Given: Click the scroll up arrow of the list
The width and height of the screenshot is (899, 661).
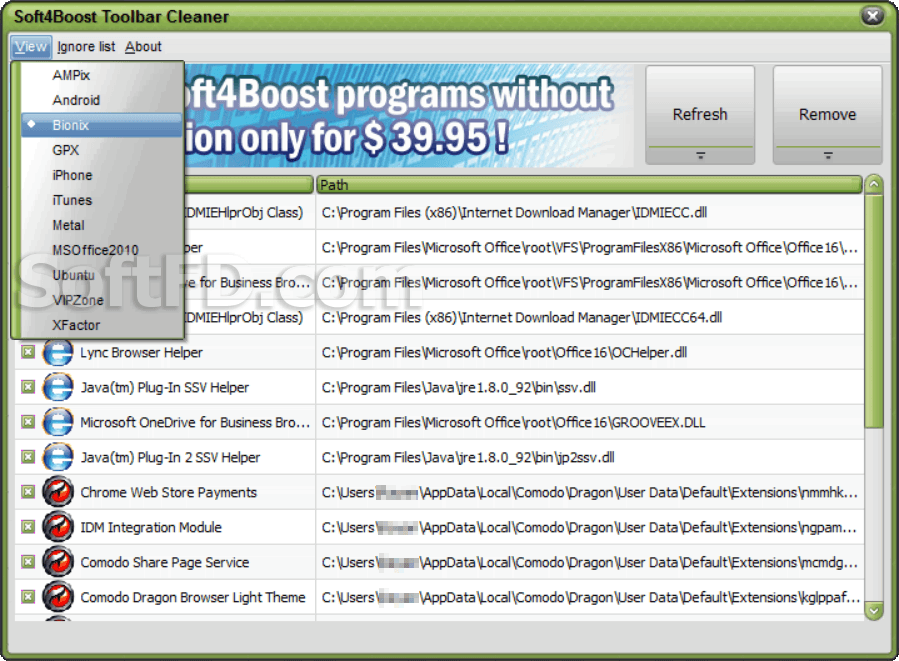Looking at the screenshot, I should pos(874,184).
